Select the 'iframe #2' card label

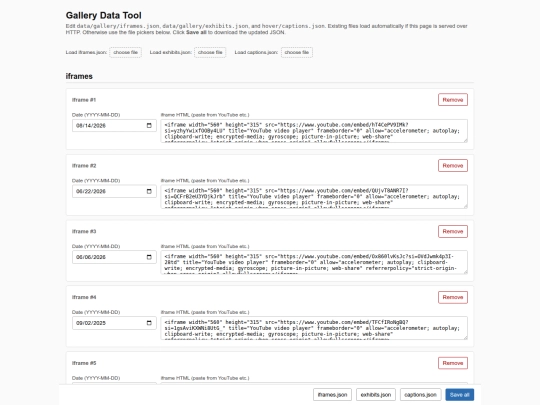point(84,166)
